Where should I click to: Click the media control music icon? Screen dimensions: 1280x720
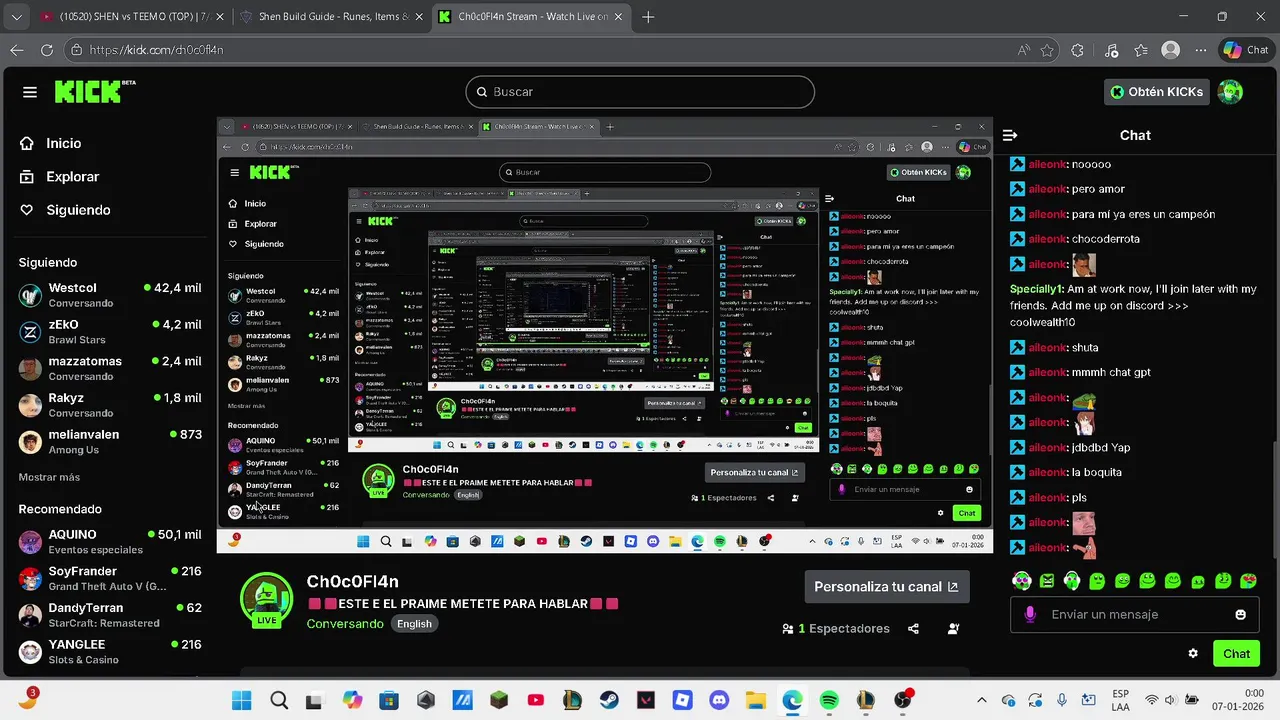pos(1111,50)
